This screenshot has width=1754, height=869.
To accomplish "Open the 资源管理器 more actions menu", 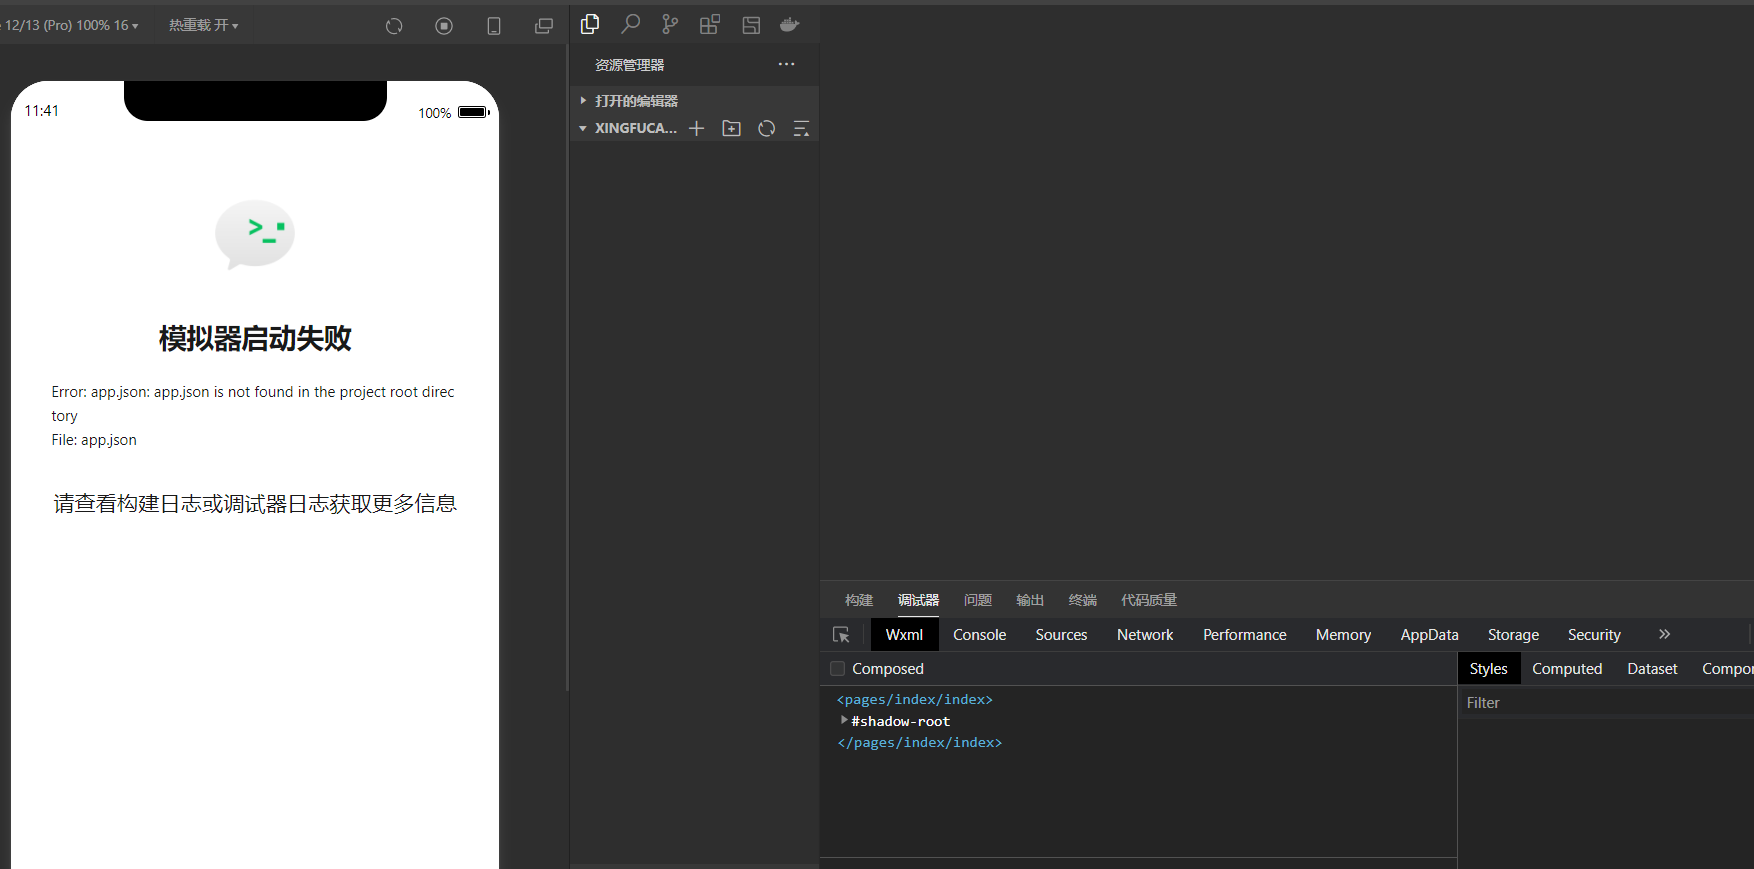I will [x=787, y=64].
